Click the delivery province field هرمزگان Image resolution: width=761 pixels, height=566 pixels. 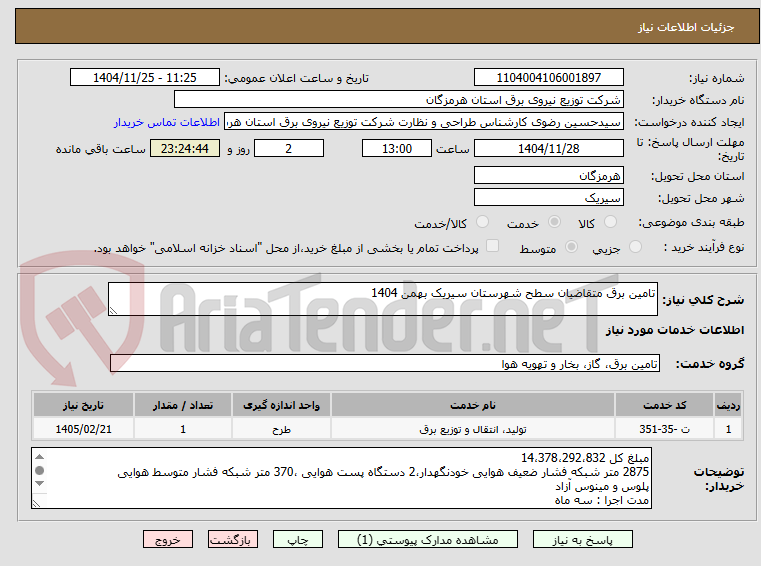pyautogui.click(x=548, y=176)
